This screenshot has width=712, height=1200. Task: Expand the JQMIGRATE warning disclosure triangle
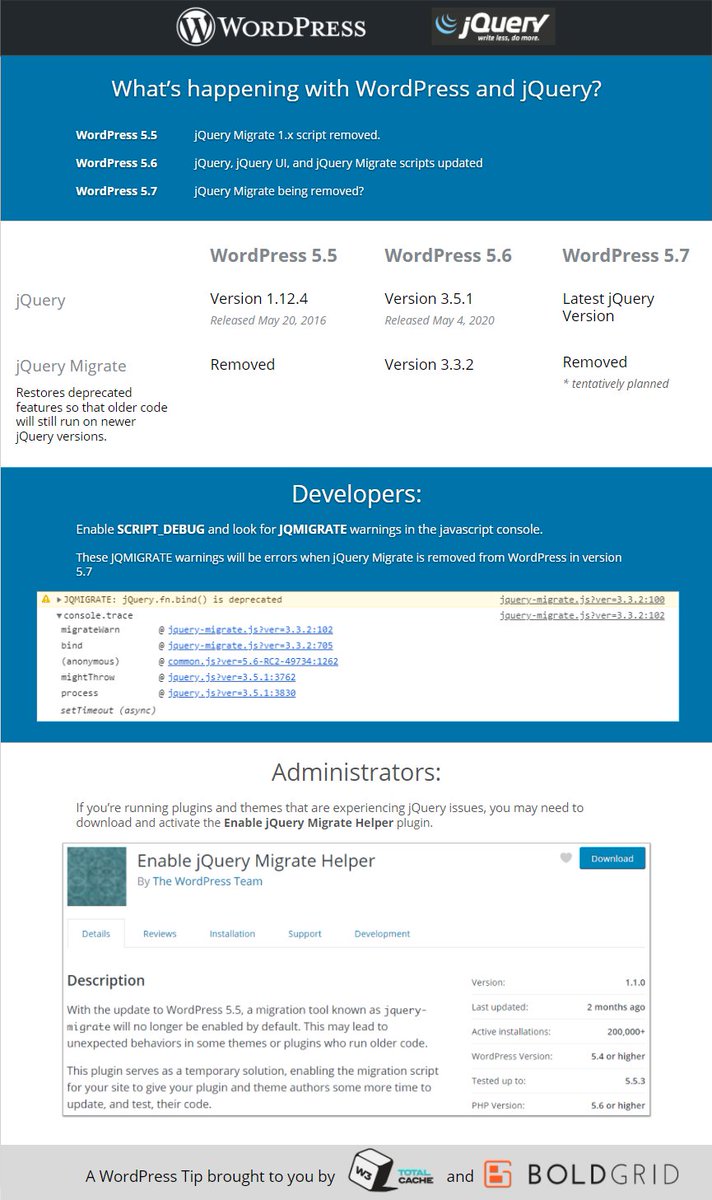click(x=59, y=600)
